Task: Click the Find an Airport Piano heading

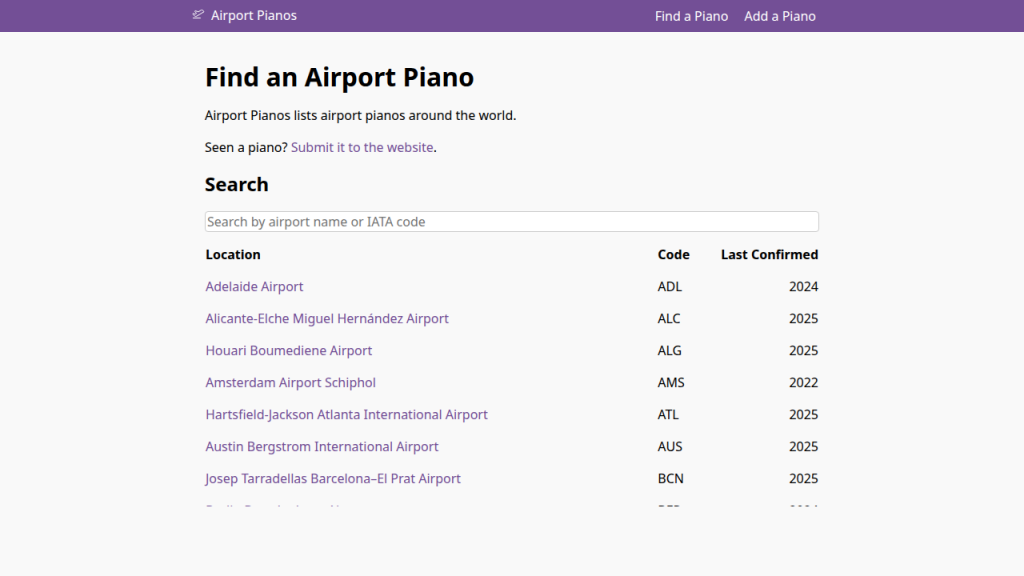Action: (x=339, y=77)
